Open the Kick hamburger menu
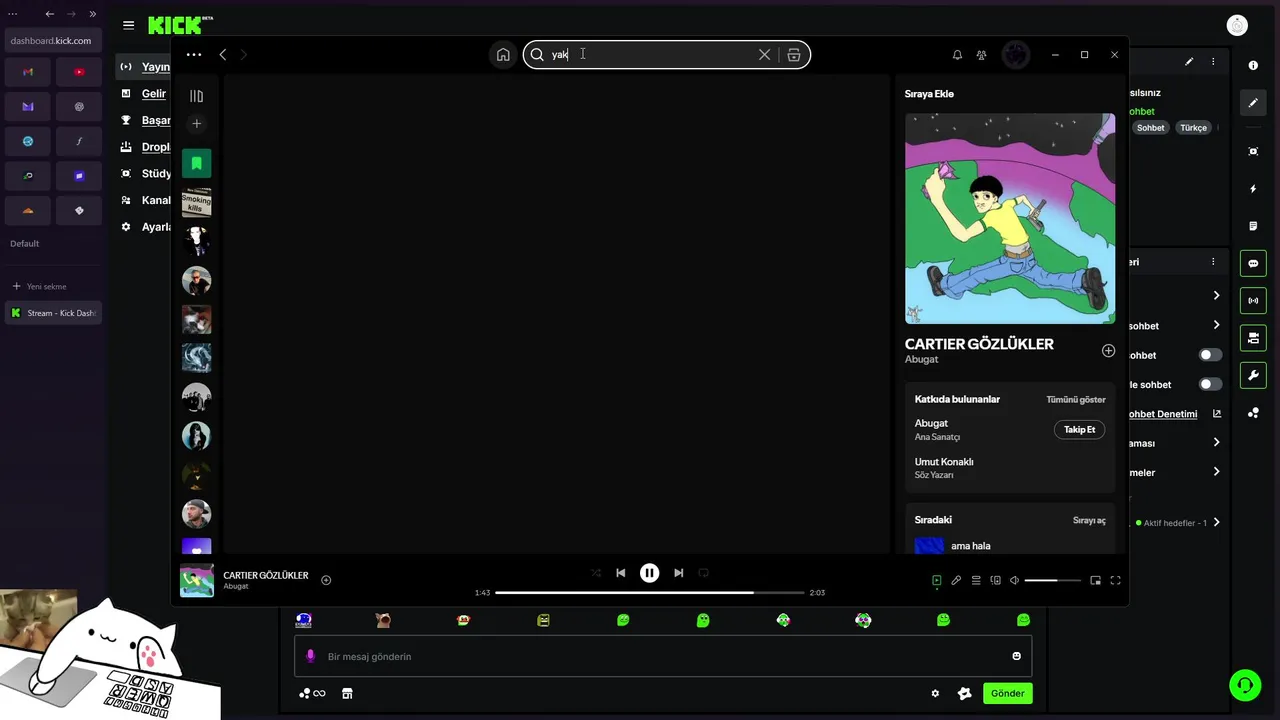1280x720 pixels. (128, 25)
